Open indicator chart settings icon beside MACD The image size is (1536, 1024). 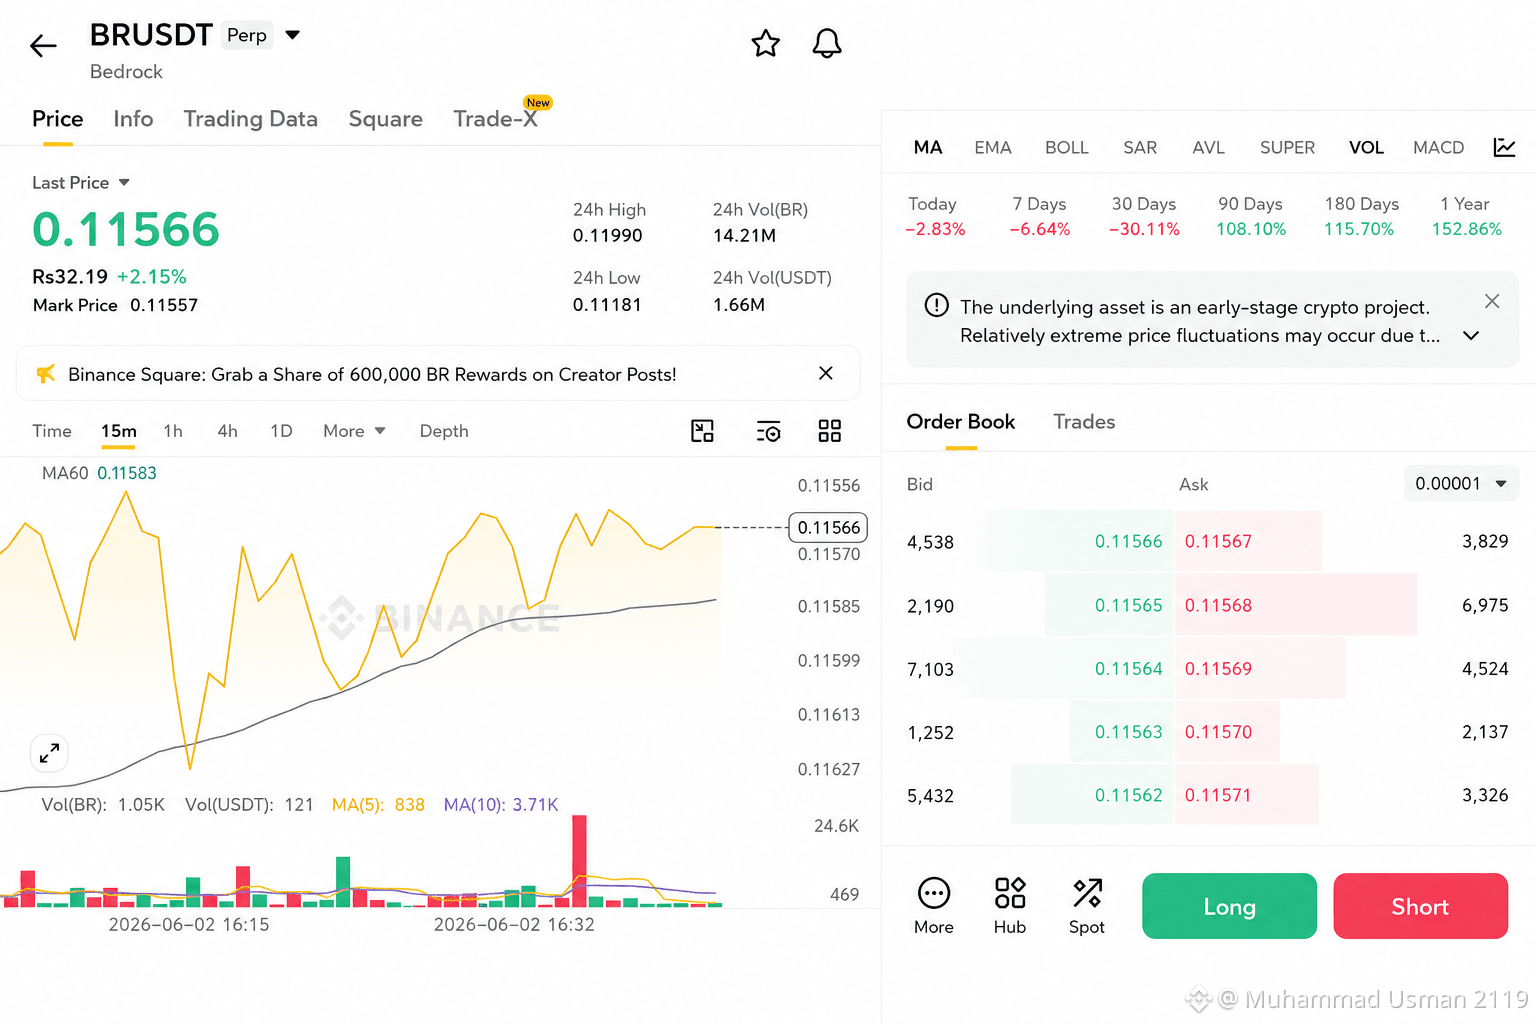pos(1505,147)
